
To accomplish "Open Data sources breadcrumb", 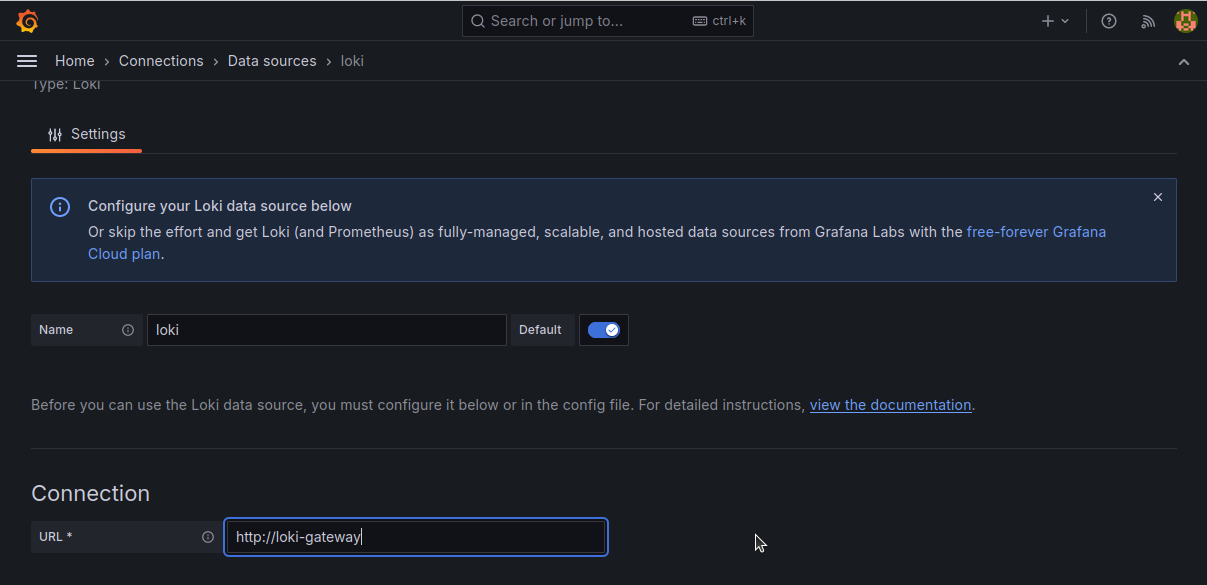I will click(x=272, y=61).
